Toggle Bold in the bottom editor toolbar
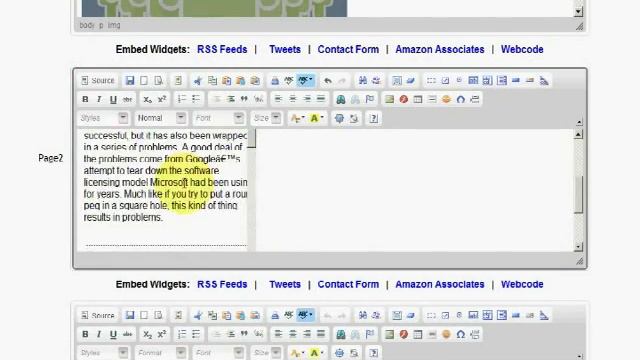This screenshot has width=640, height=360. (x=85, y=334)
